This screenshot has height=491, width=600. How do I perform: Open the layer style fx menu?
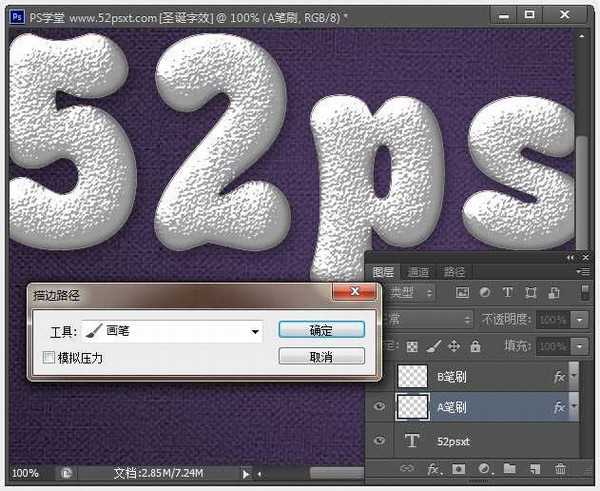point(434,468)
